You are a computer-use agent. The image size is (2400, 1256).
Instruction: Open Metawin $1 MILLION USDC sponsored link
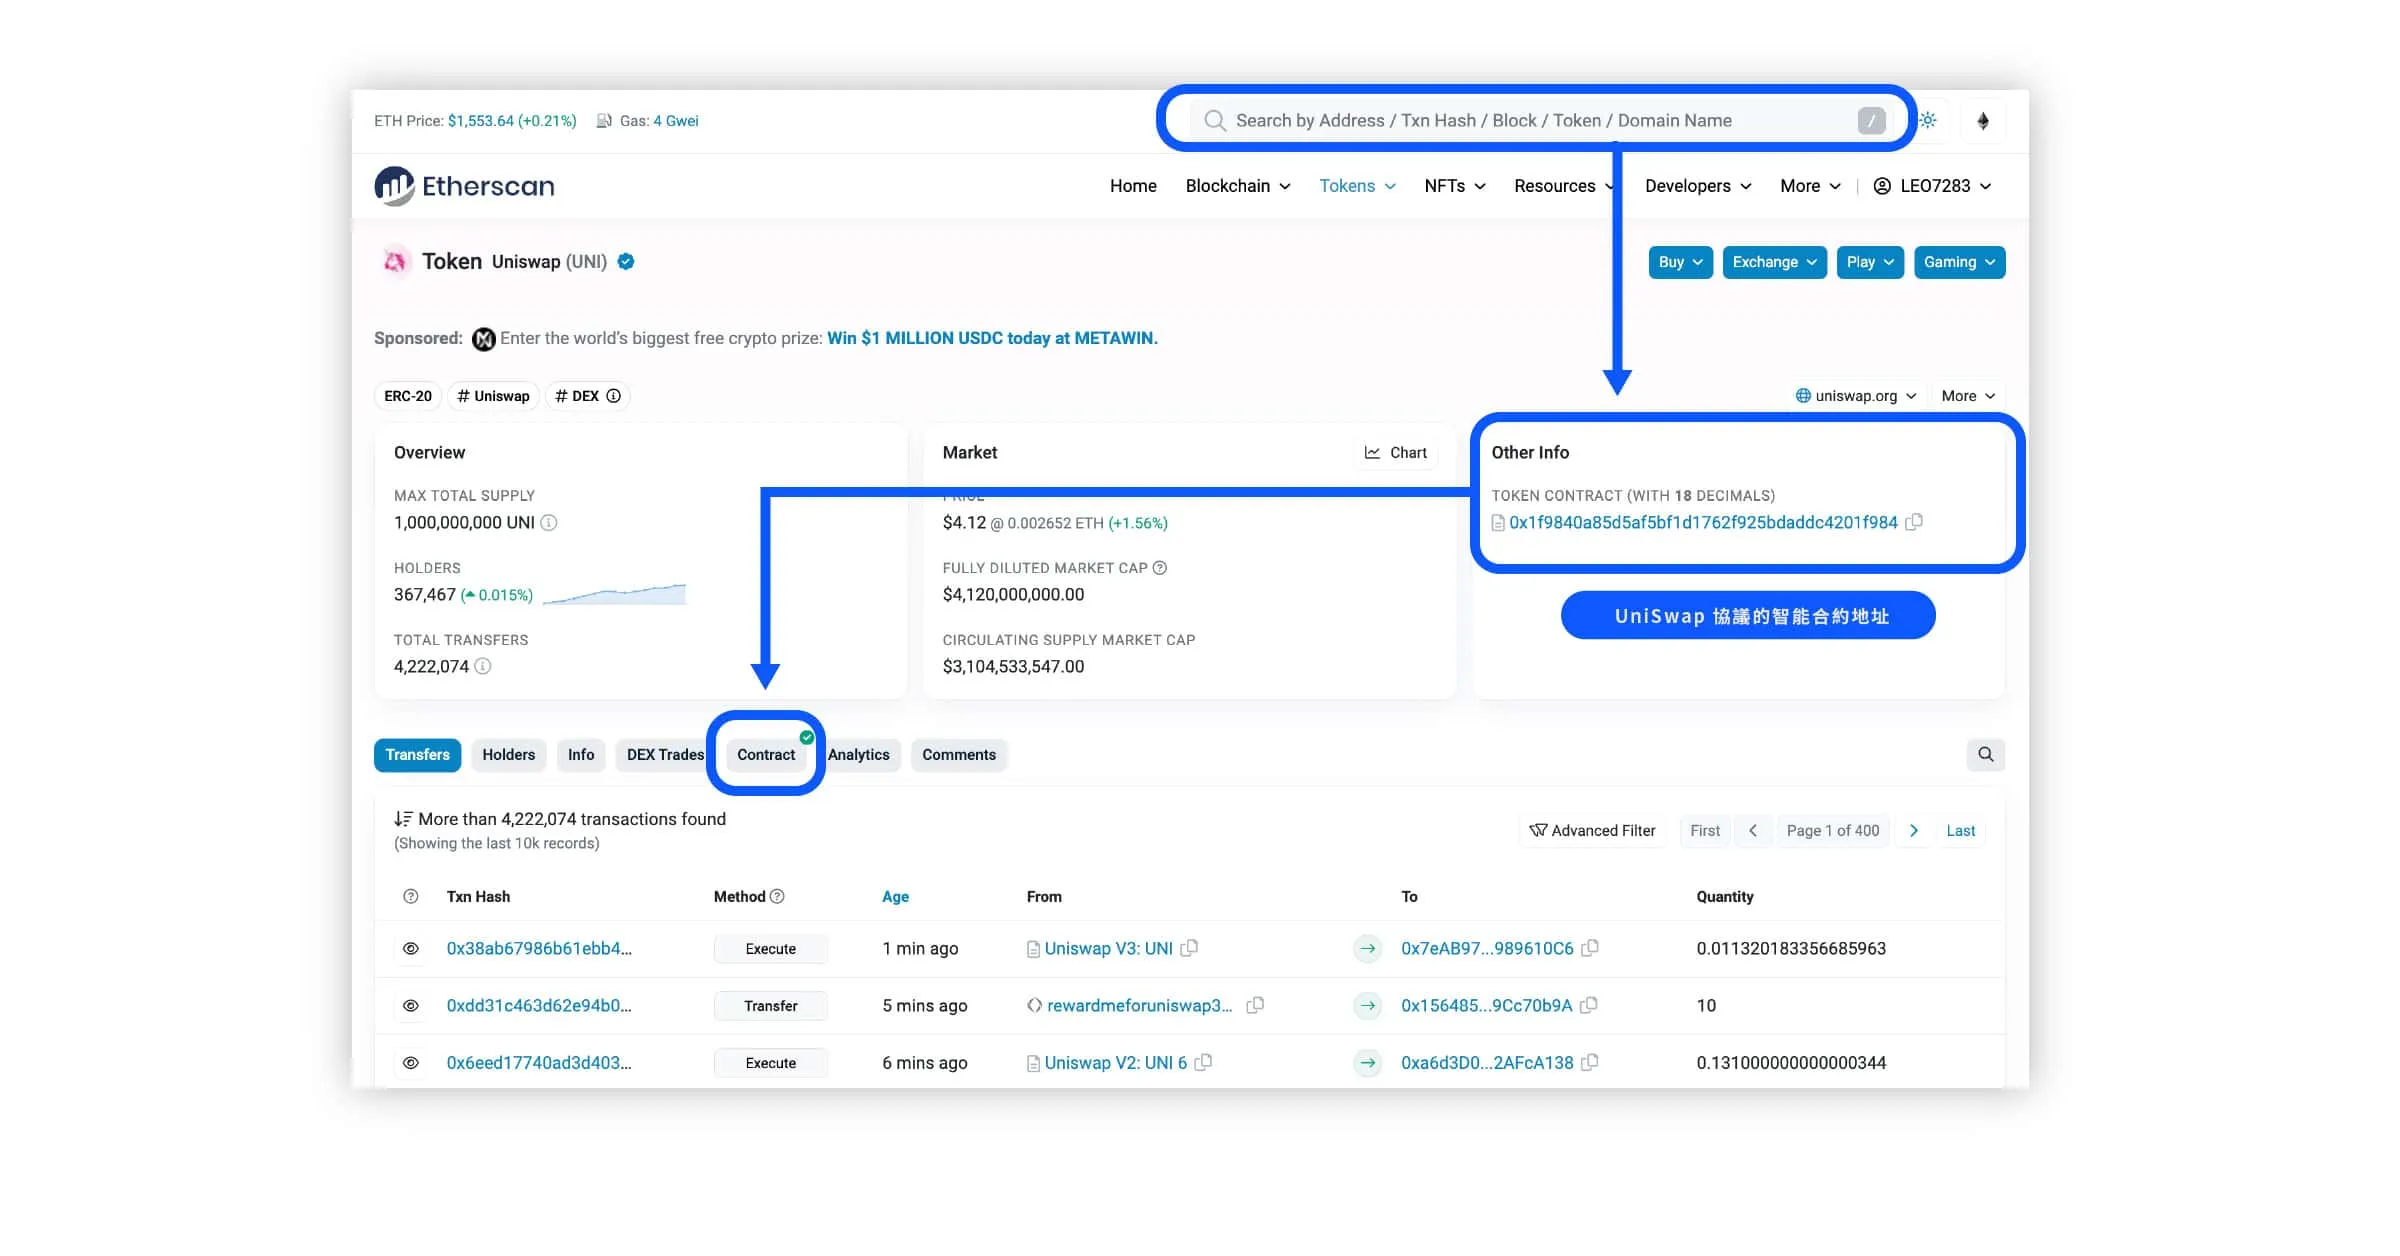(x=992, y=338)
